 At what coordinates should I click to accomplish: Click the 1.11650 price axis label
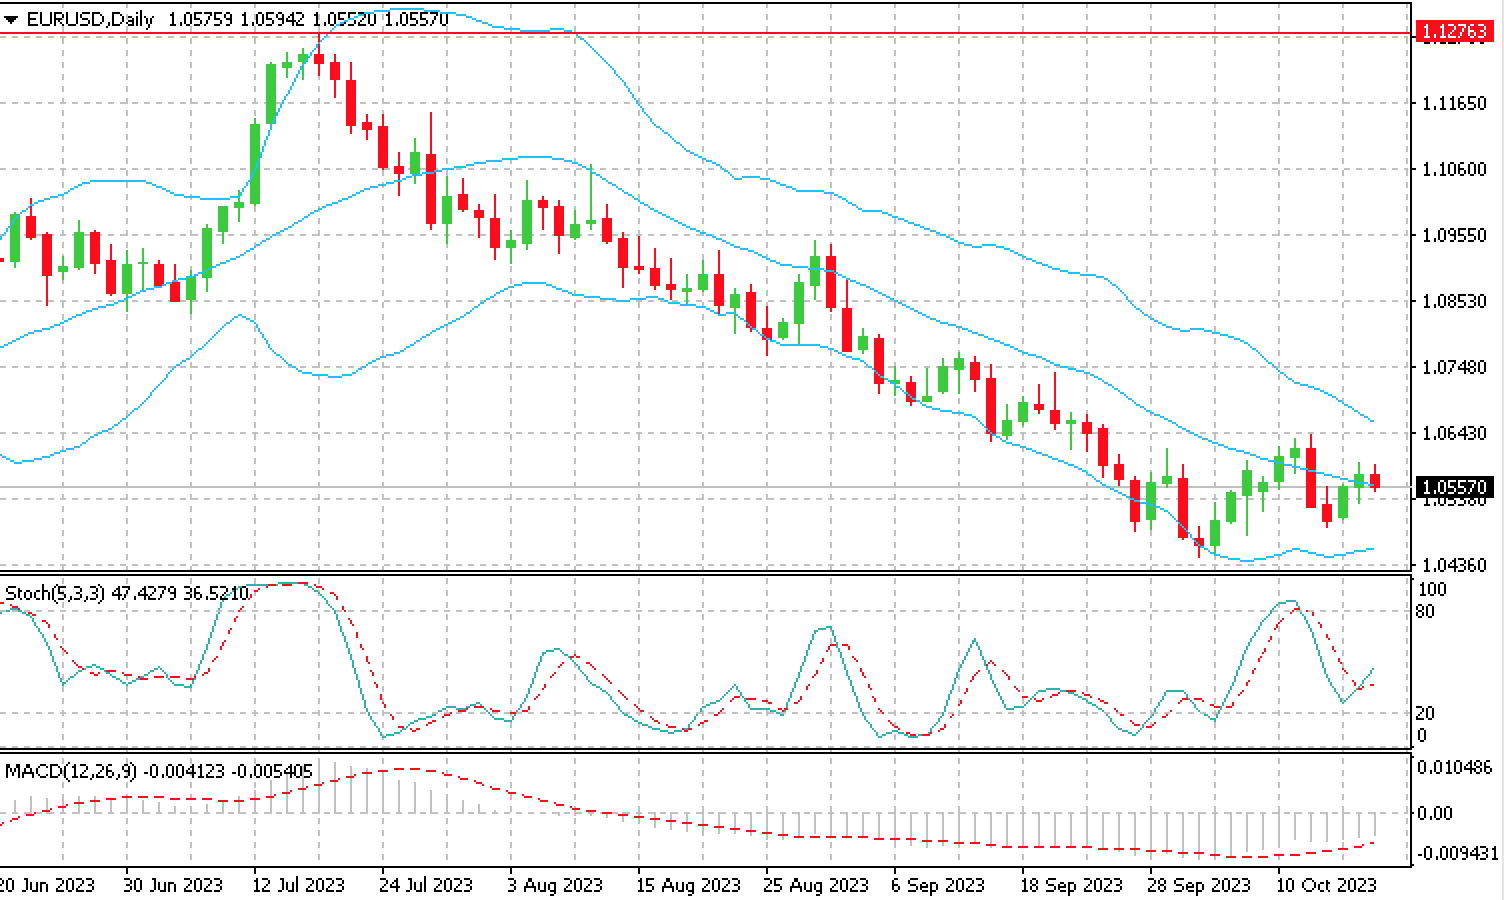click(x=1453, y=103)
